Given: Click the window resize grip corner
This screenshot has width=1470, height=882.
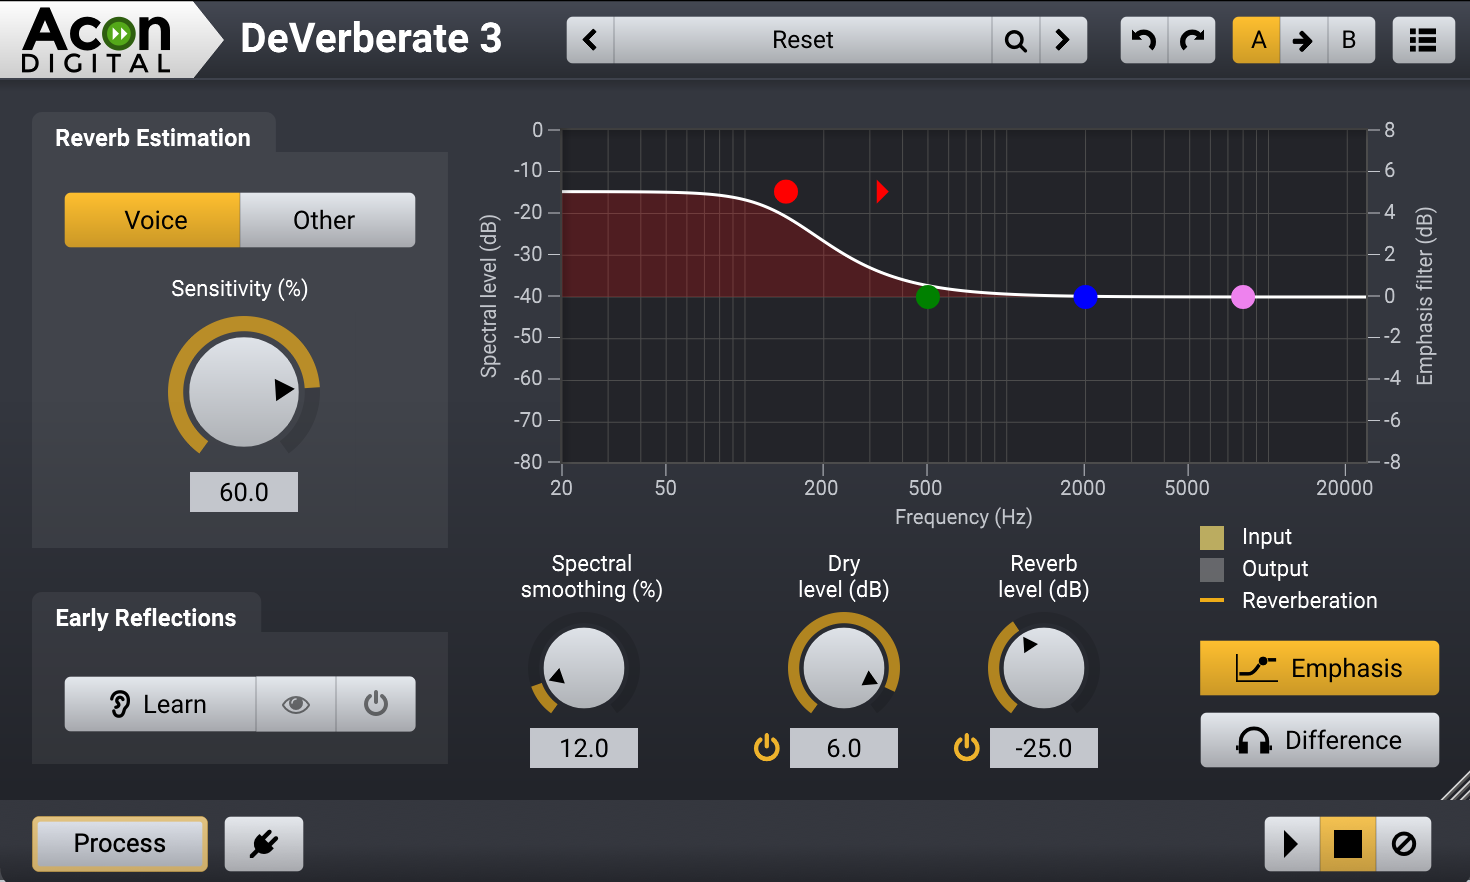Looking at the screenshot, I should pyautogui.click(x=1456, y=786).
